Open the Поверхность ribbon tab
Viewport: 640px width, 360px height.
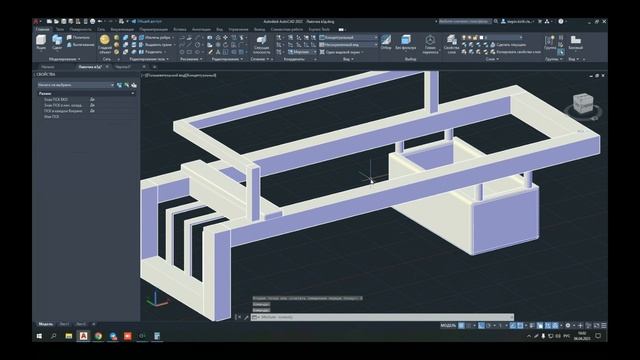(80, 29)
